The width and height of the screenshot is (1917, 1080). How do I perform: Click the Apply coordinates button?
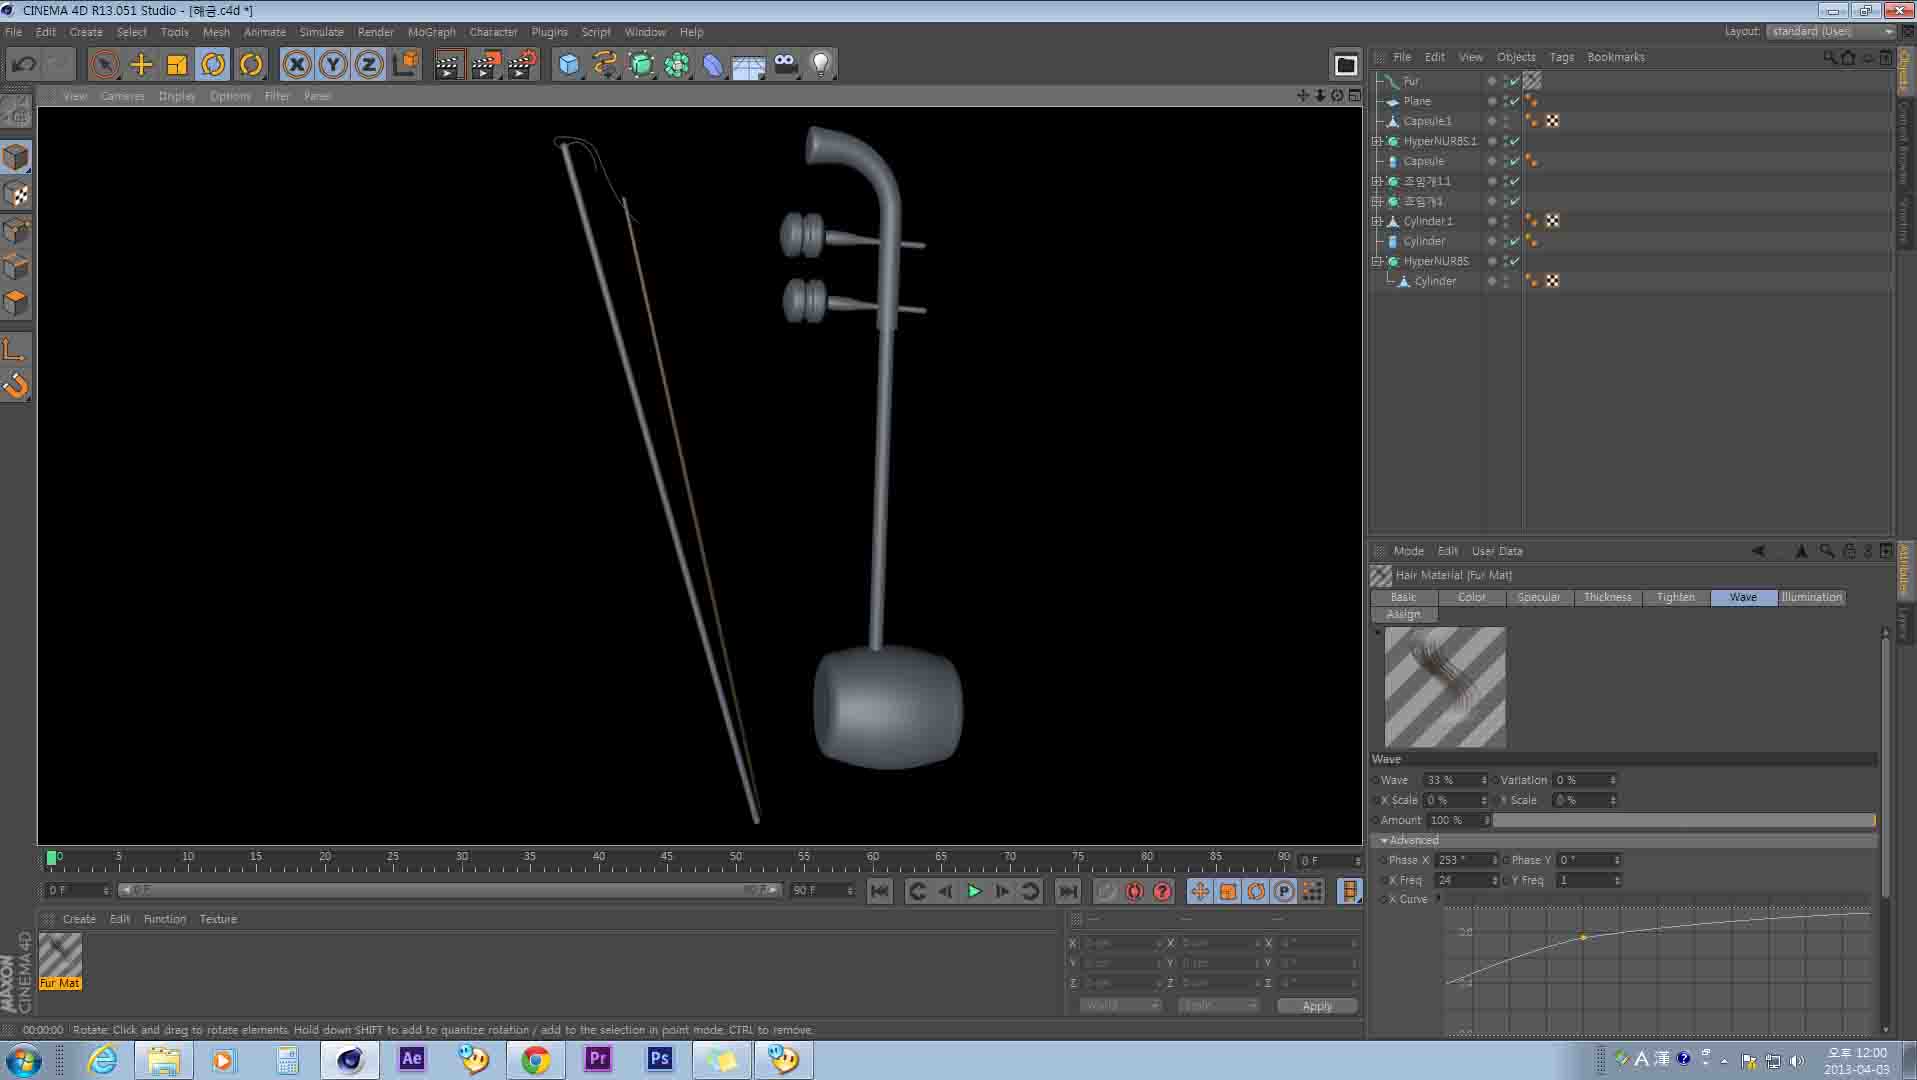coord(1317,1006)
